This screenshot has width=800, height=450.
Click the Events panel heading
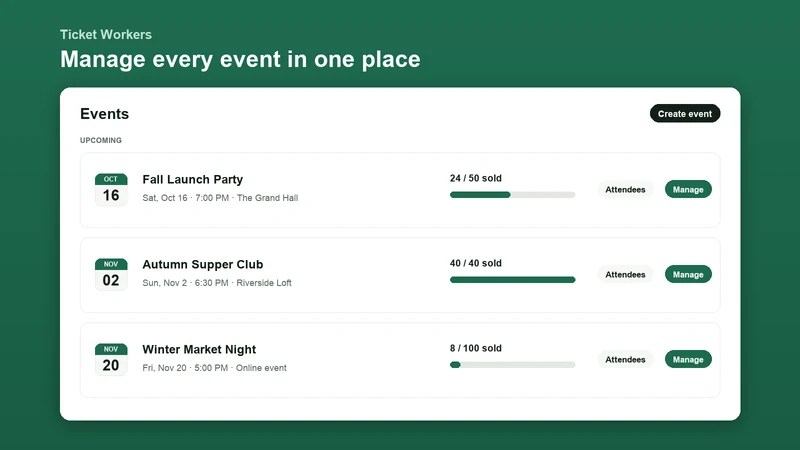coord(104,114)
